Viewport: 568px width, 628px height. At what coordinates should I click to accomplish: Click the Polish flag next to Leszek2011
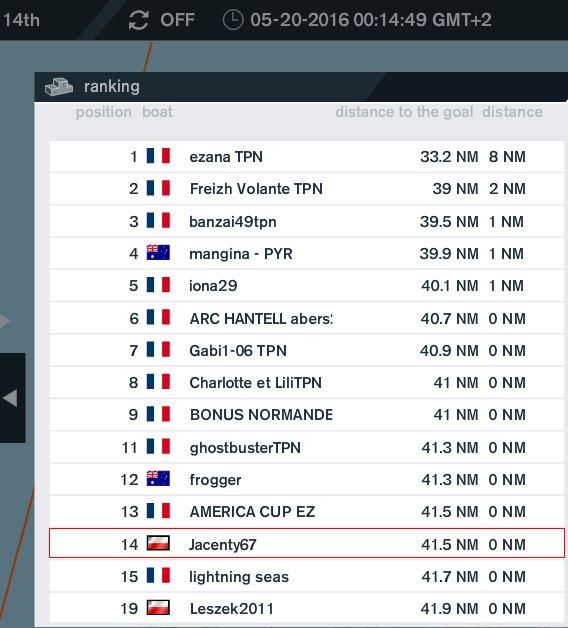pos(158,608)
